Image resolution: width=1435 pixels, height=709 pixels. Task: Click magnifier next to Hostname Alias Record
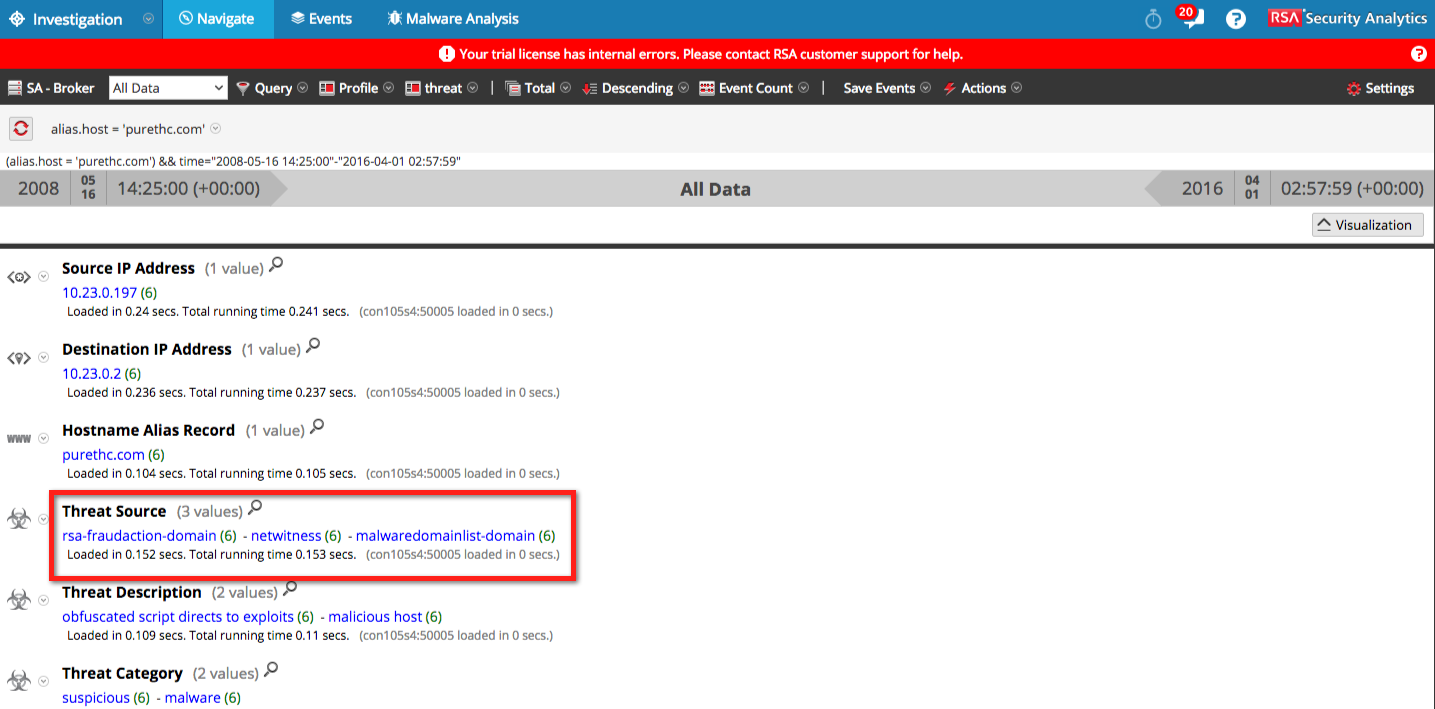[x=316, y=427]
